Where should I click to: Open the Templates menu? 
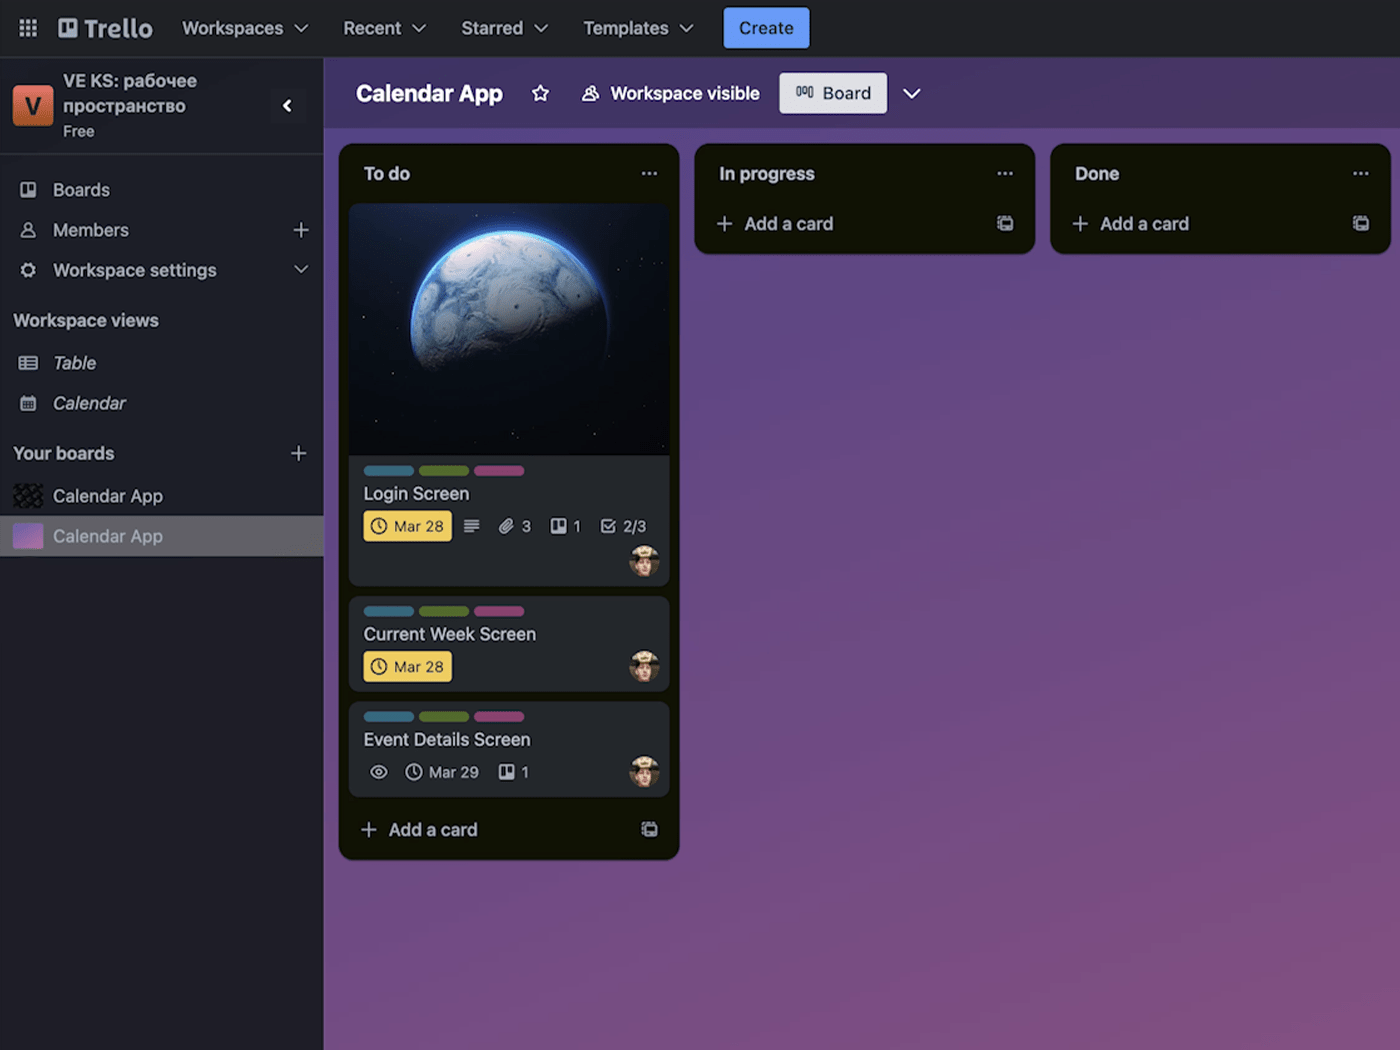pos(636,28)
